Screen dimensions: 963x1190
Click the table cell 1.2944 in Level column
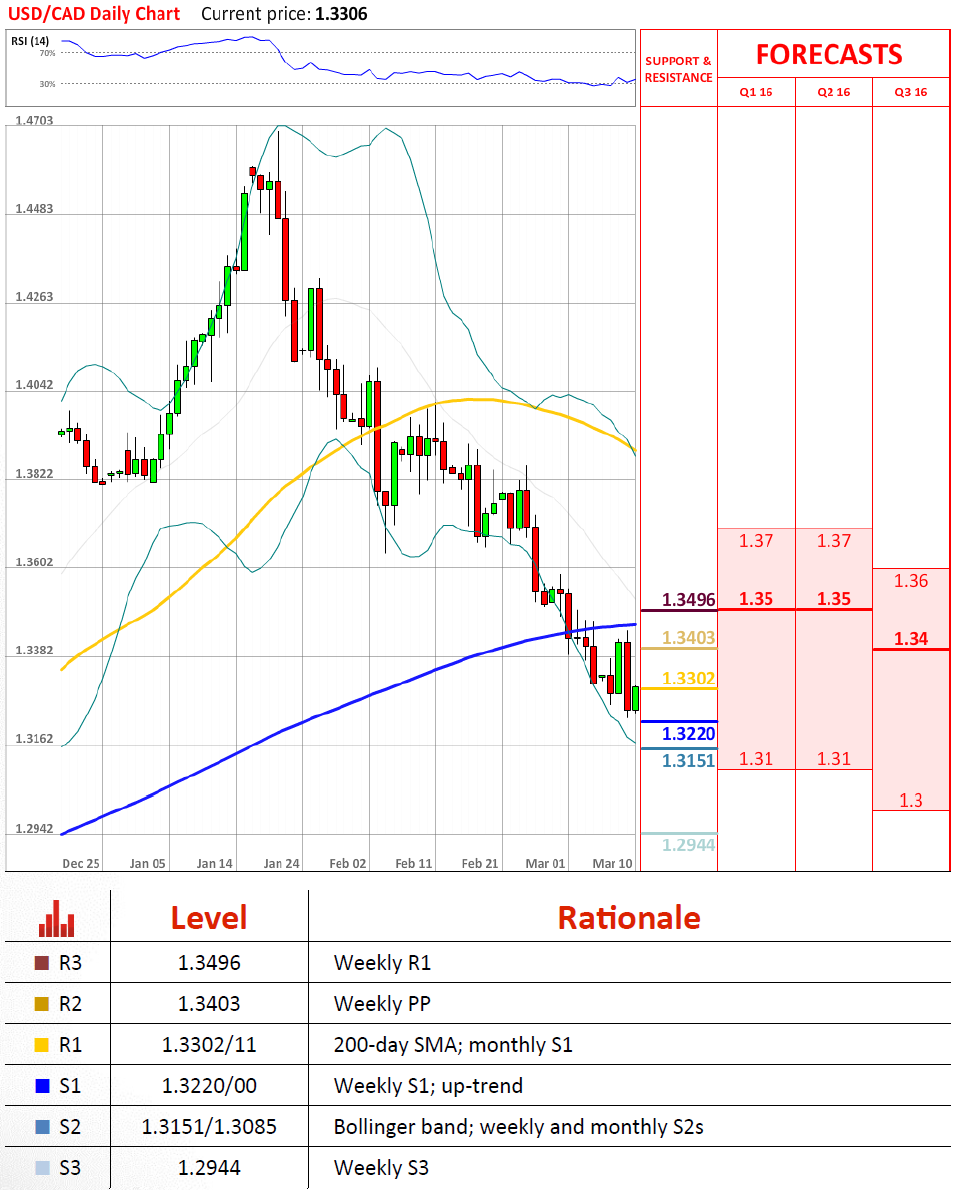(x=209, y=1168)
